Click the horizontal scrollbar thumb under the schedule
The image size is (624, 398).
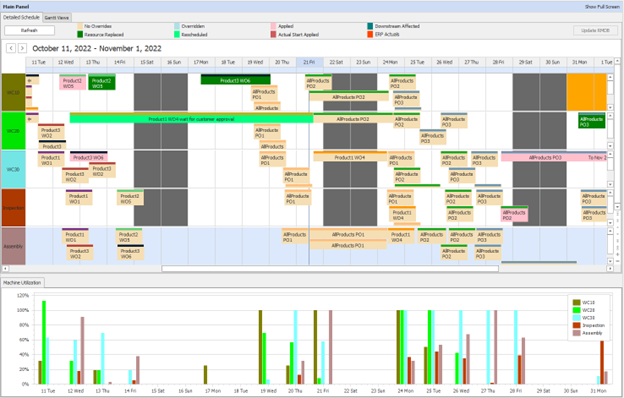coord(330,269)
